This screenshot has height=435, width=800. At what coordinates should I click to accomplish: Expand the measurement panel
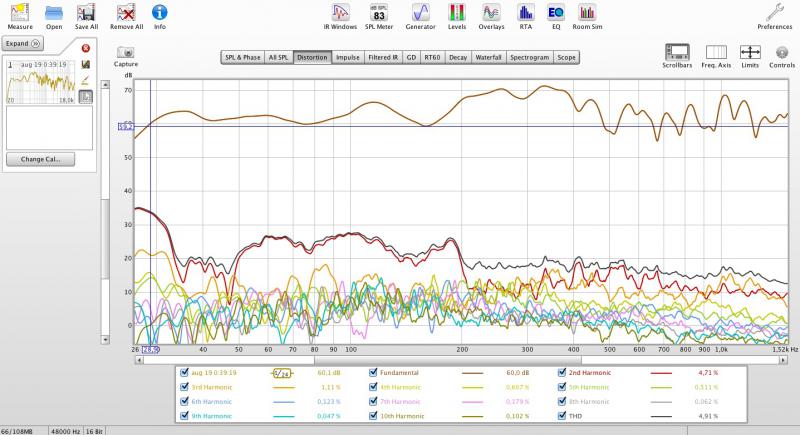pyautogui.click(x=22, y=43)
